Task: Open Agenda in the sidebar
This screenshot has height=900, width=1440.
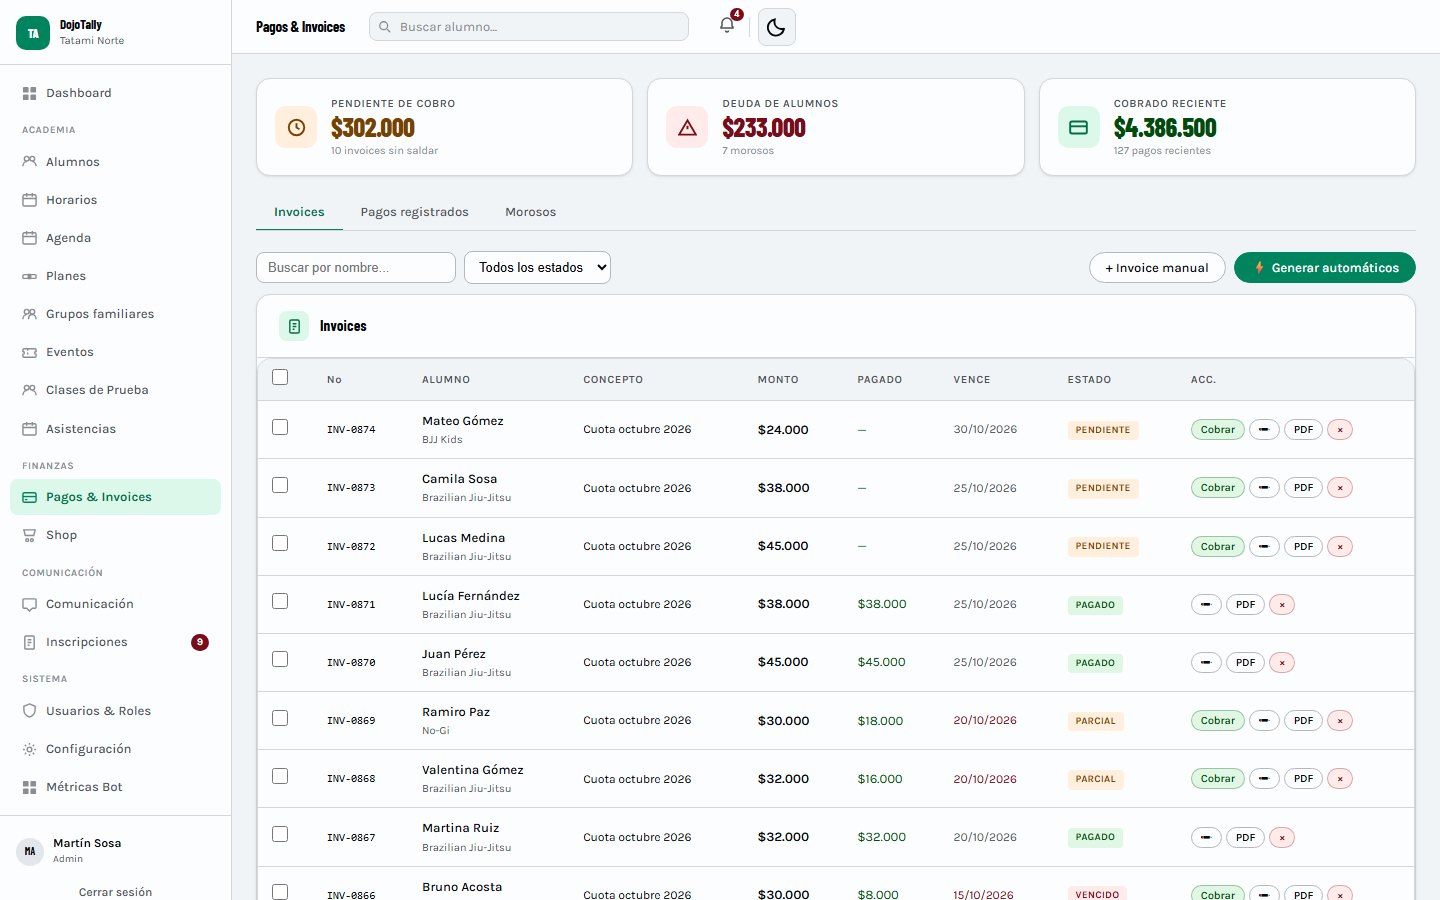Action: (115, 238)
